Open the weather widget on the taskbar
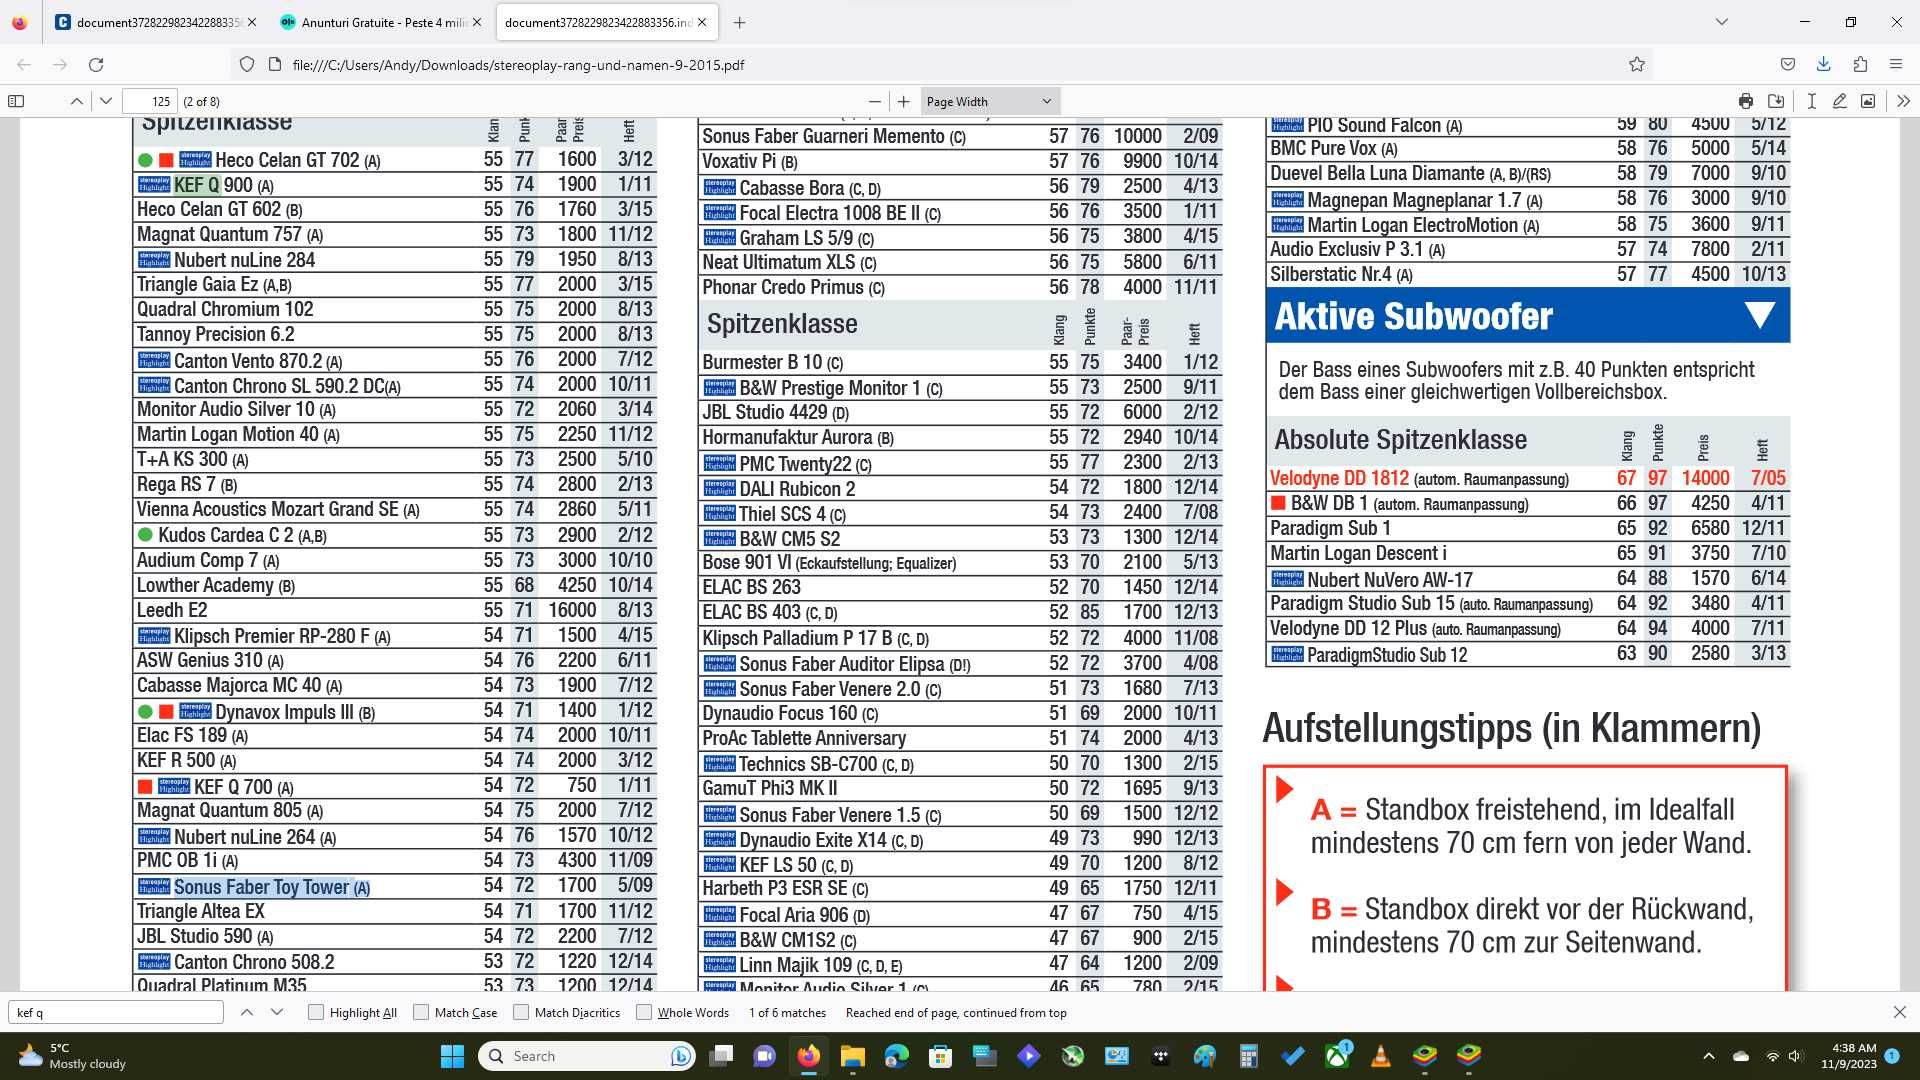The height and width of the screenshot is (1080, 1920). click(x=72, y=1056)
